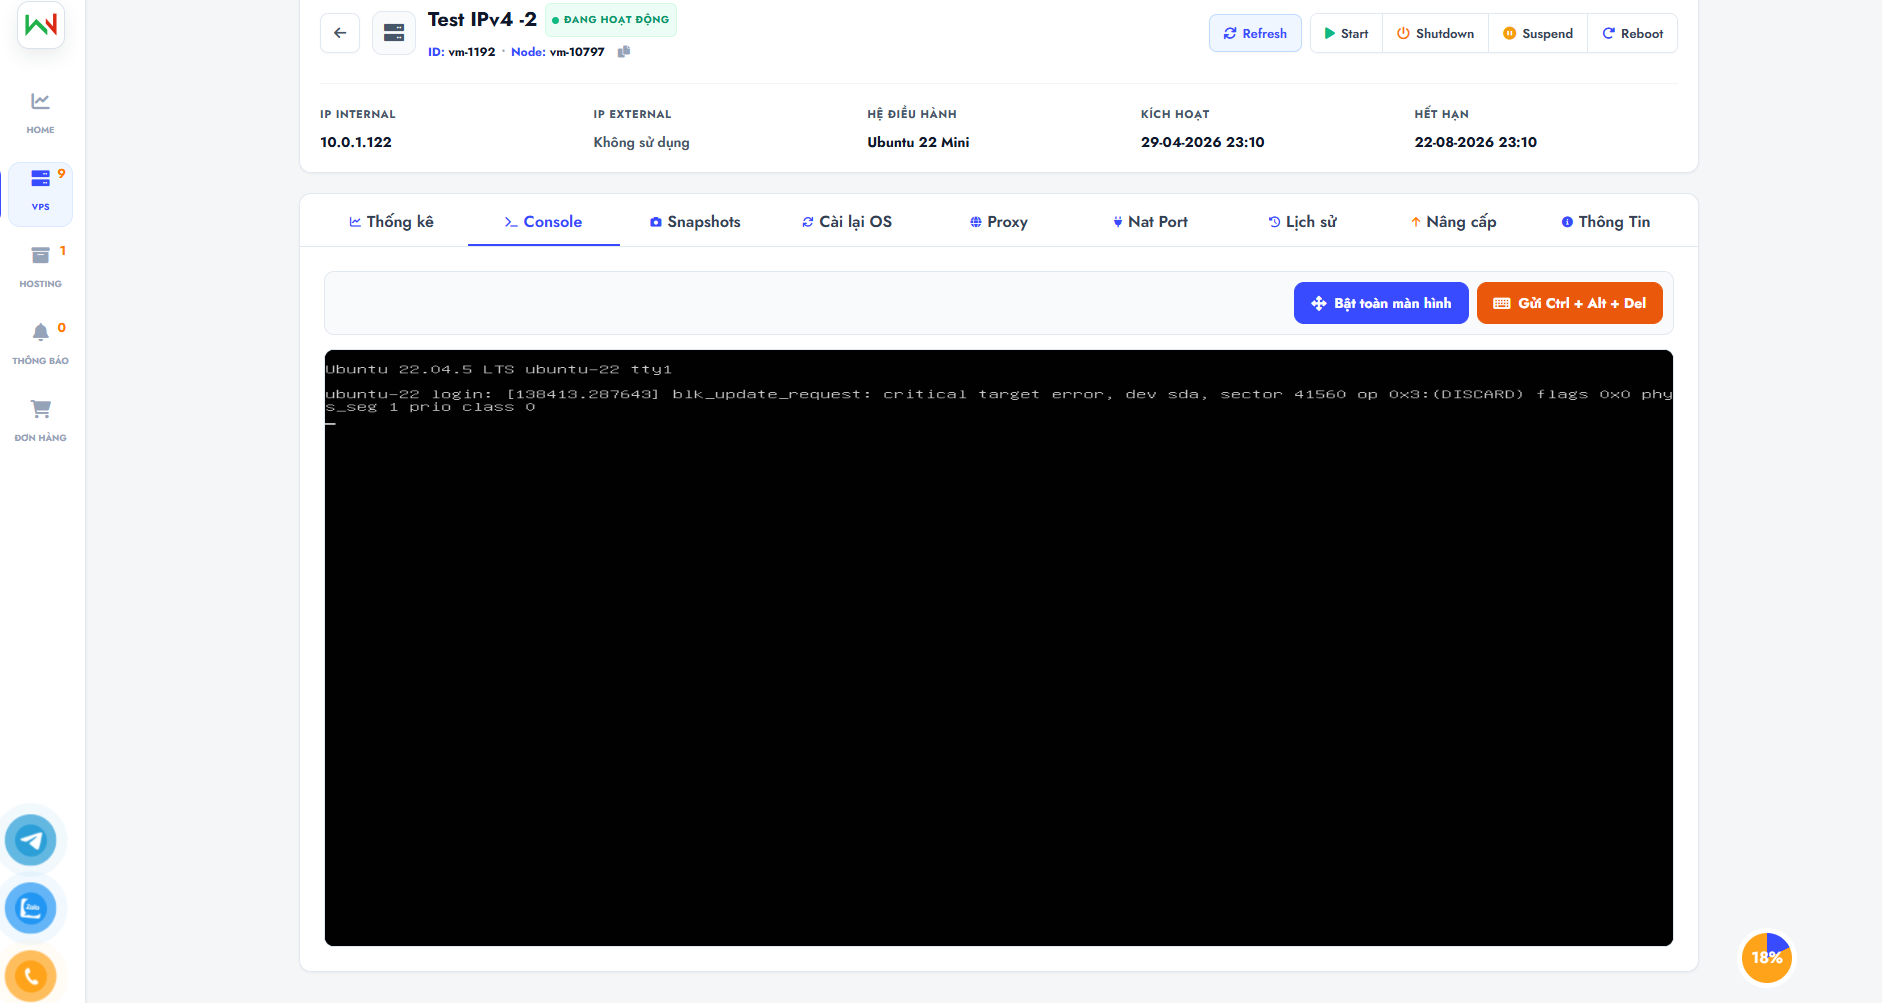Image resolution: width=1882 pixels, height=1003 pixels.
Task: Reboot the virtual machine
Action: pyautogui.click(x=1632, y=33)
